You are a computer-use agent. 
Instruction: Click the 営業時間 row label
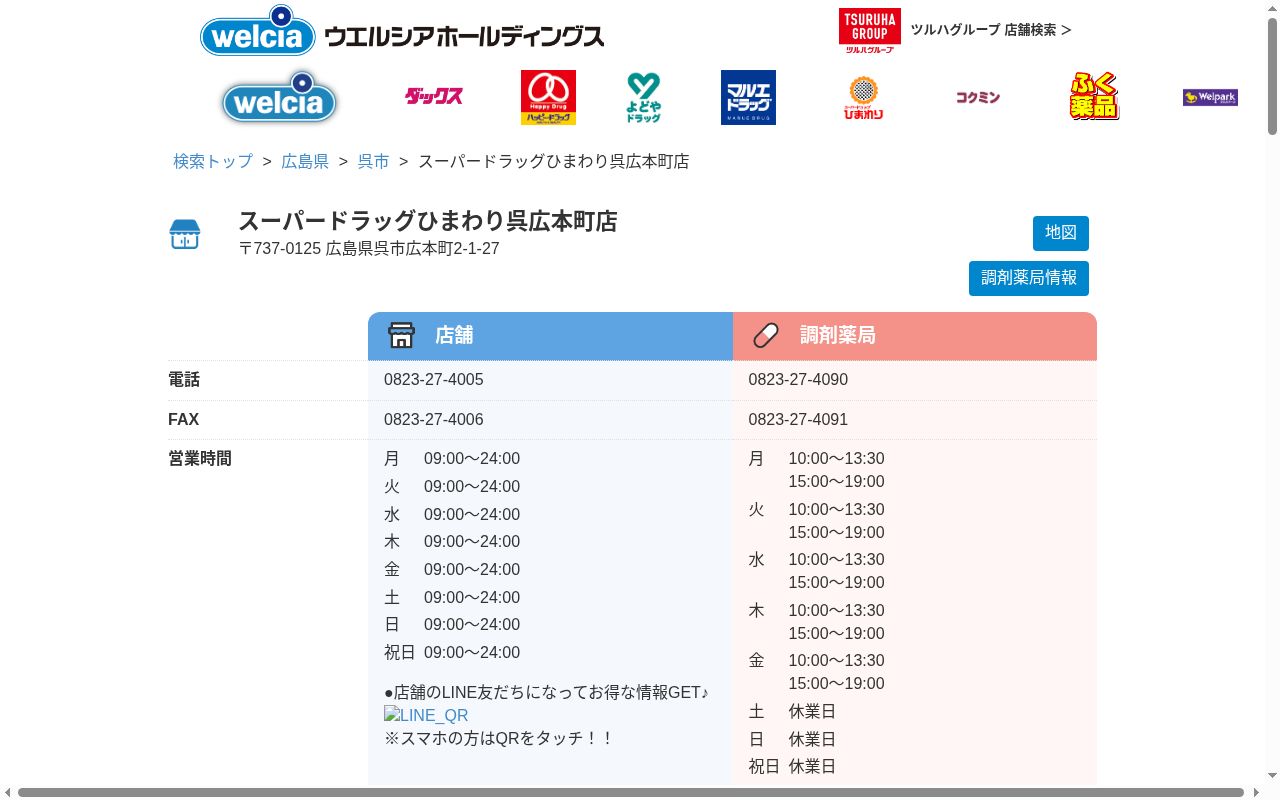(200, 459)
